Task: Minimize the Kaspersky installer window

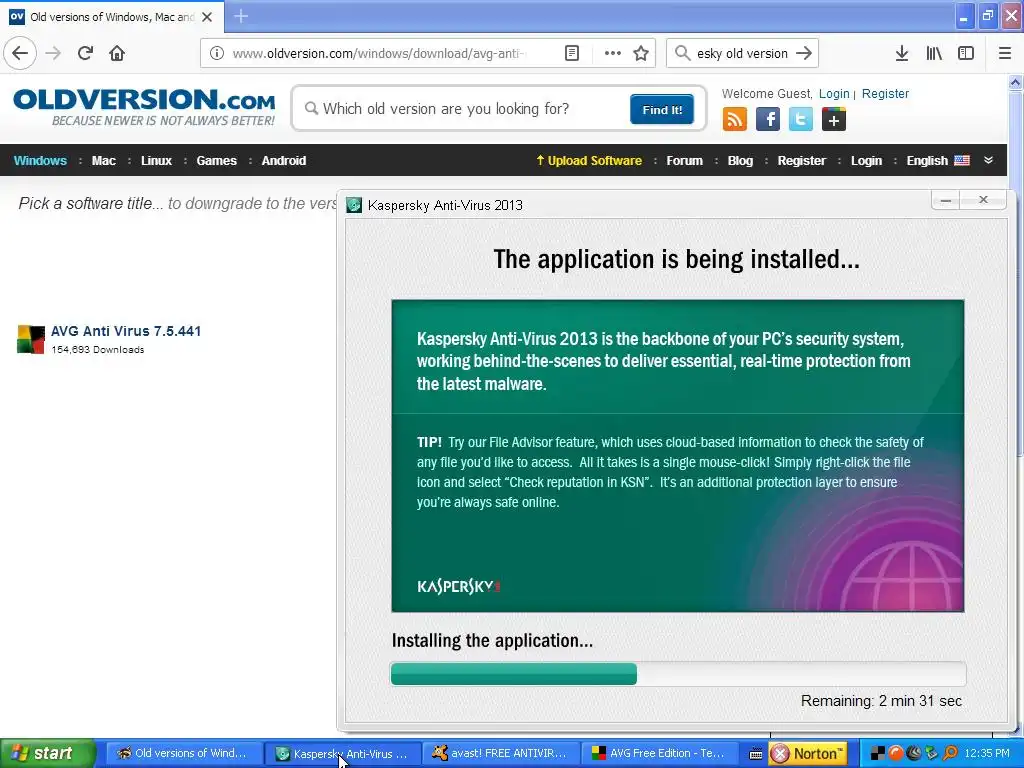Action: (x=946, y=200)
